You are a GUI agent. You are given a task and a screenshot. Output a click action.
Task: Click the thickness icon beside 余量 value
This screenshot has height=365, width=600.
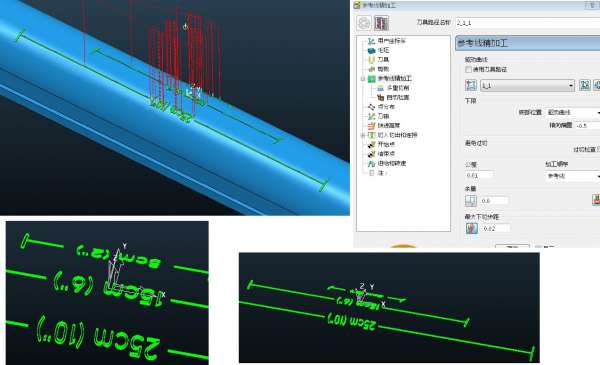[471, 200]
